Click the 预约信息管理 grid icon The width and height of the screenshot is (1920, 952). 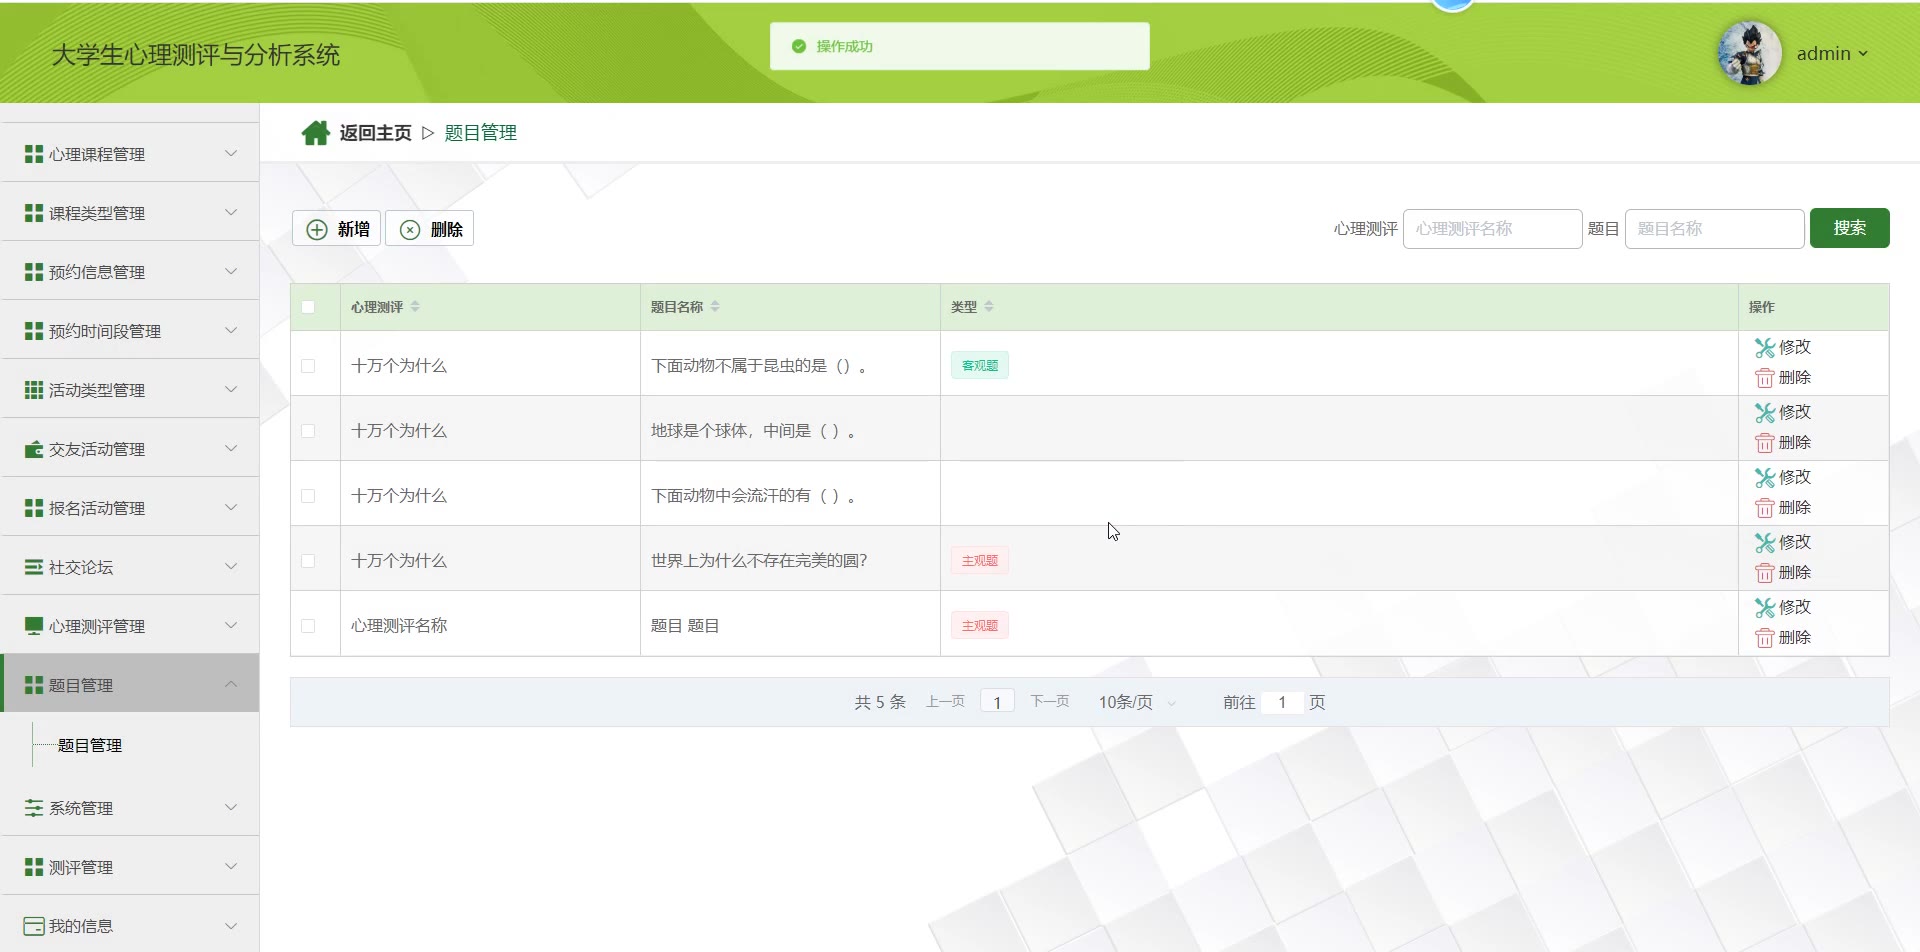[34, 272]
